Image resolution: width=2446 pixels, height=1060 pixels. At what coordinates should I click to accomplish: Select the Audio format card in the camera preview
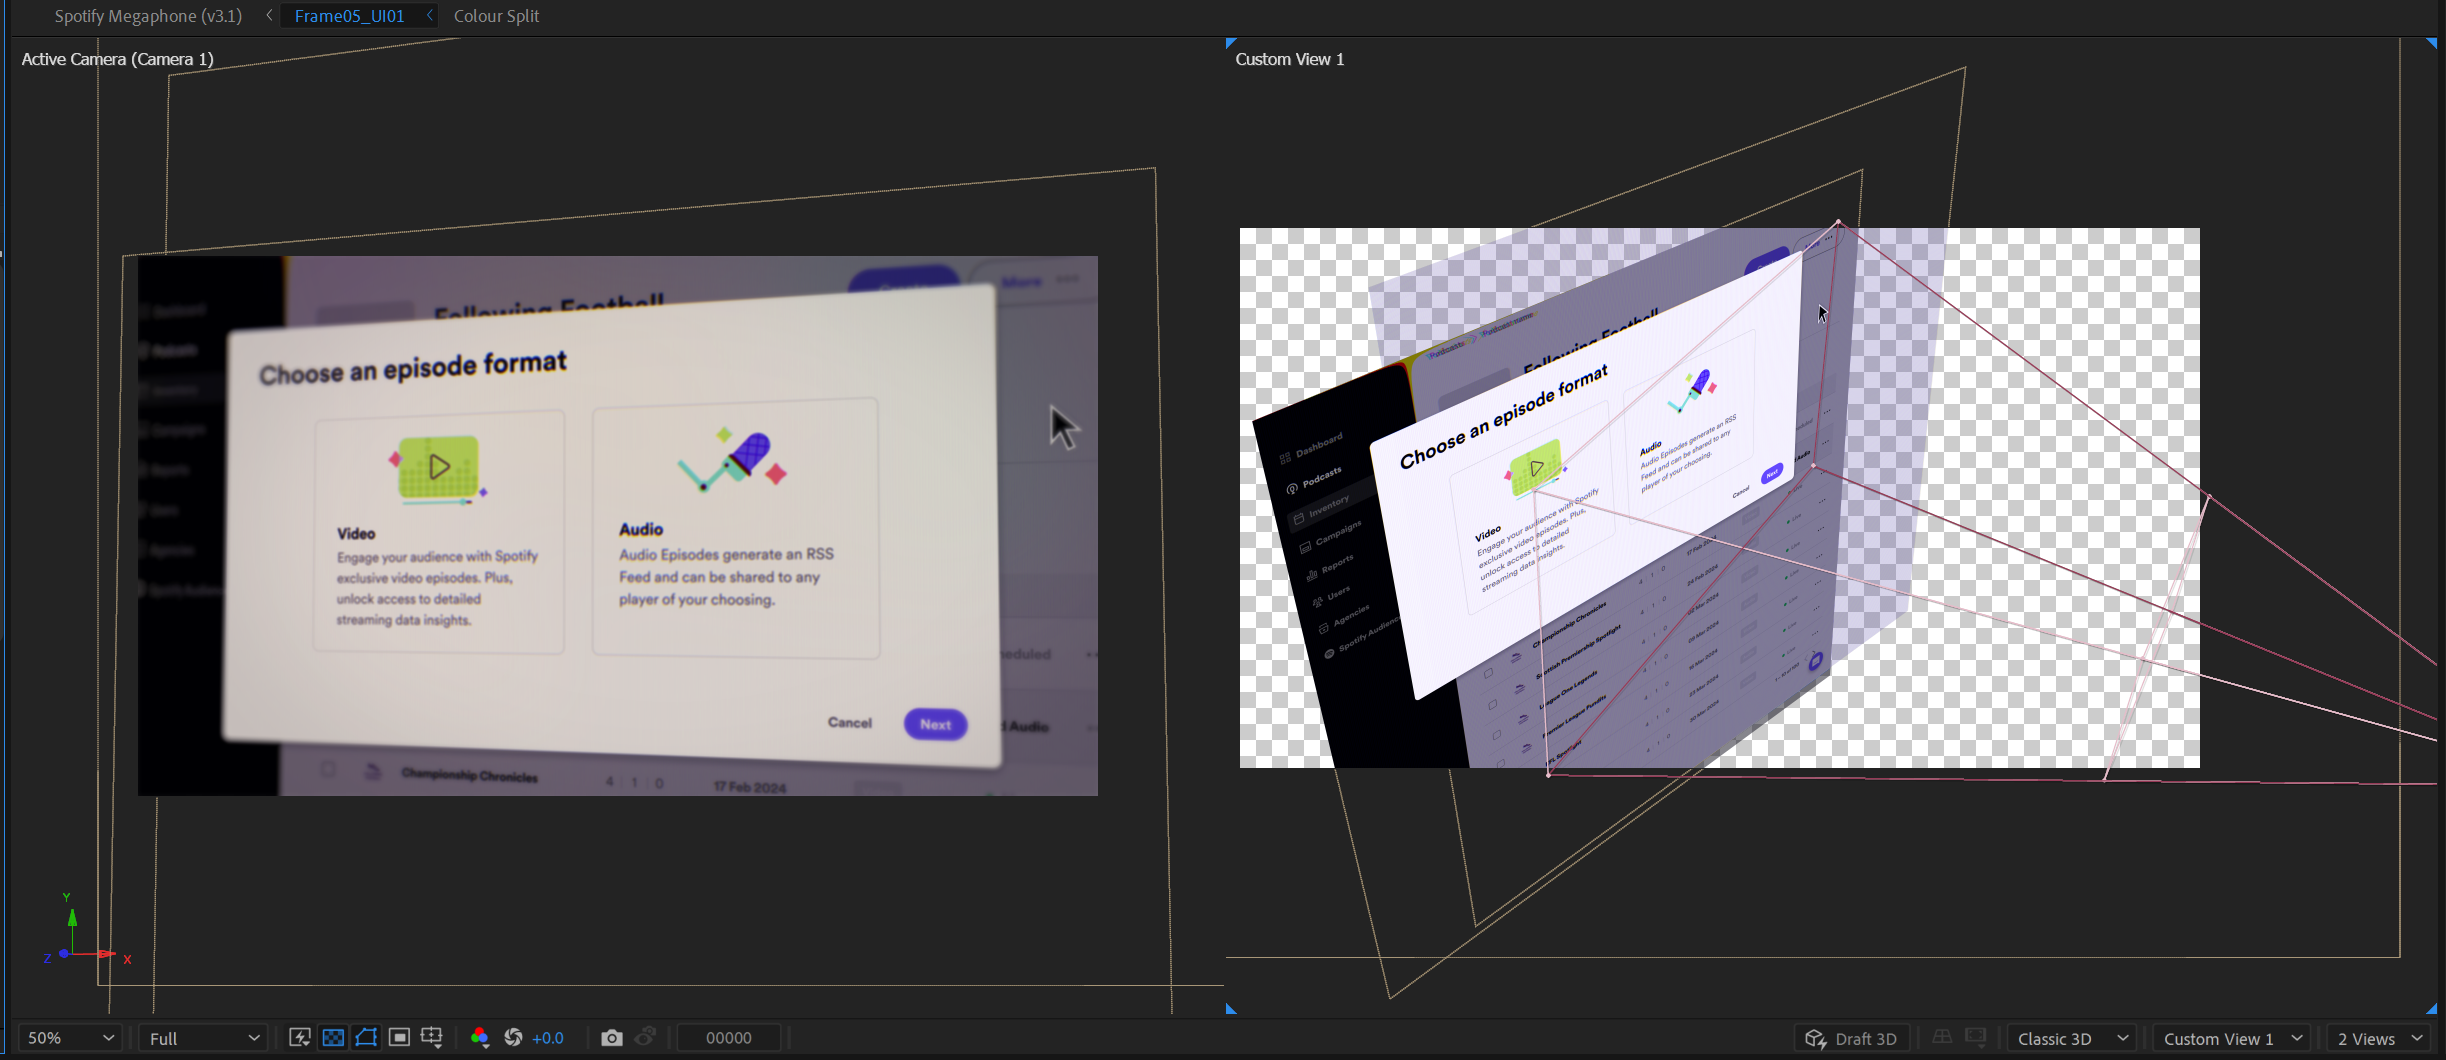[736, 528]
